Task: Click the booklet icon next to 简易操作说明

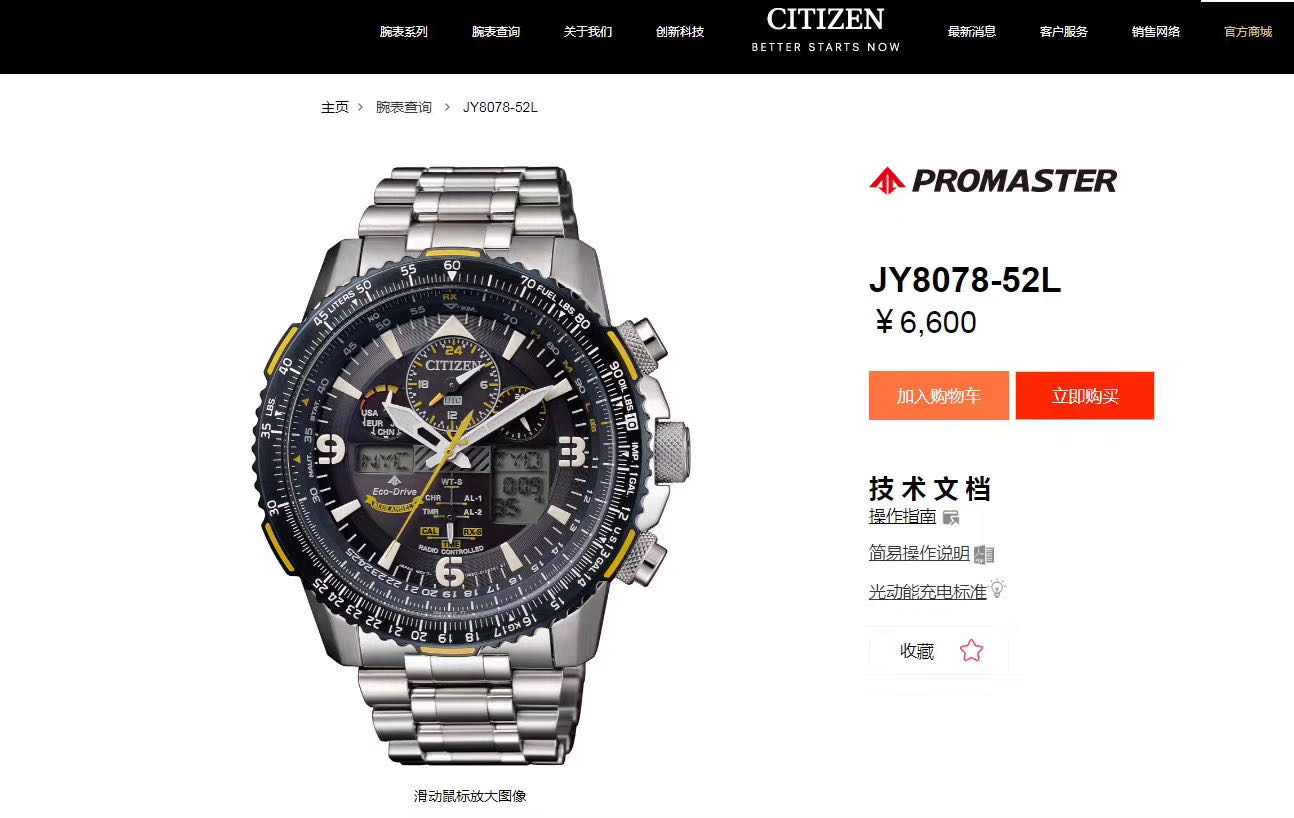Action: tap(984, 554)
